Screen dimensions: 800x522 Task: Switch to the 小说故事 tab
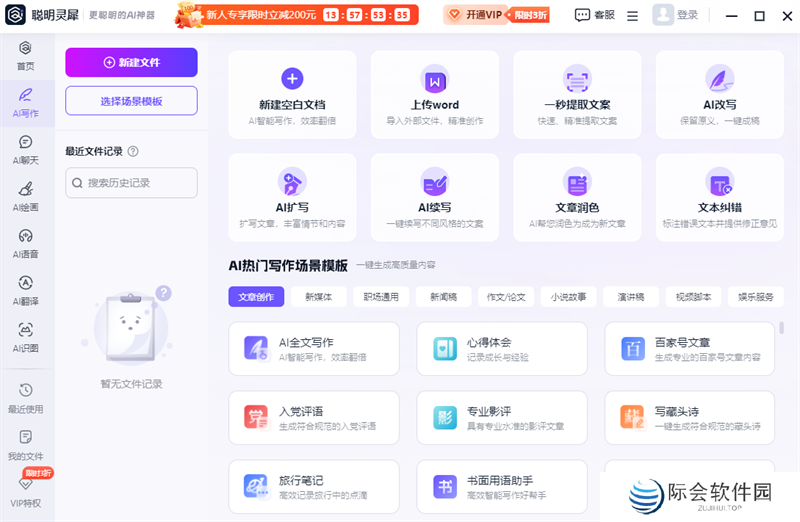[x=568, y=296]
